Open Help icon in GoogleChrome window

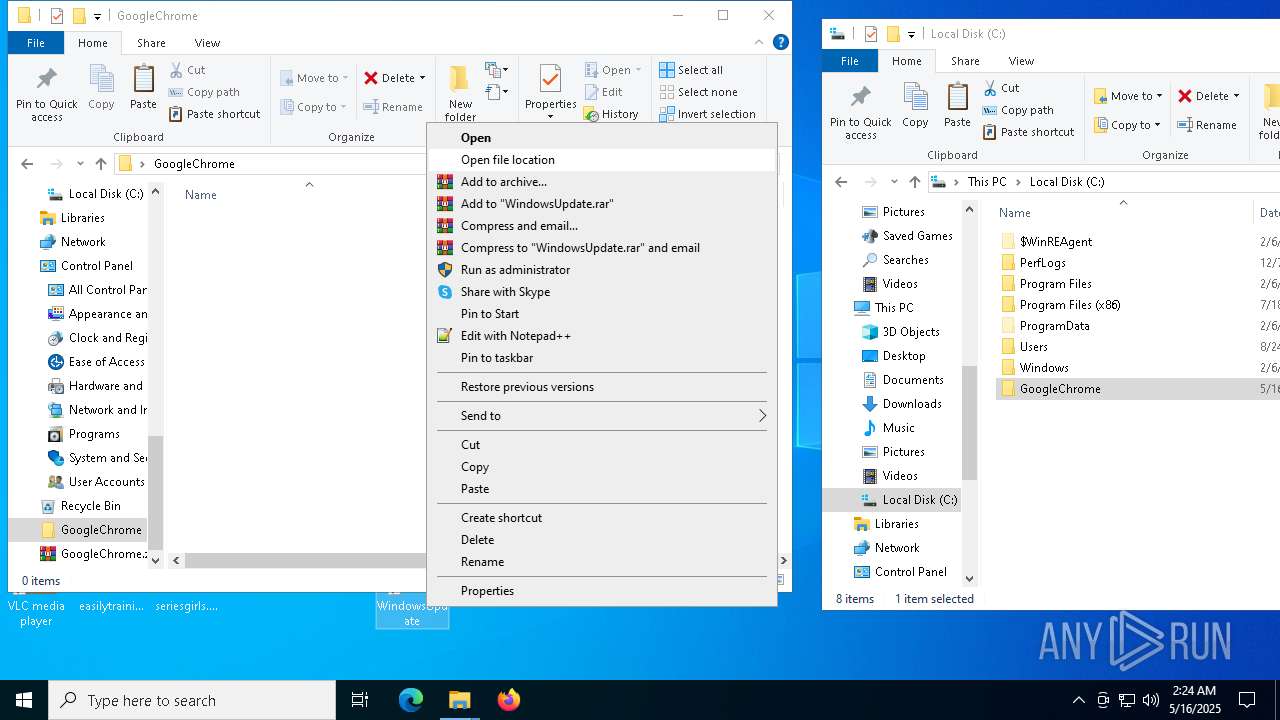point(781,42)
